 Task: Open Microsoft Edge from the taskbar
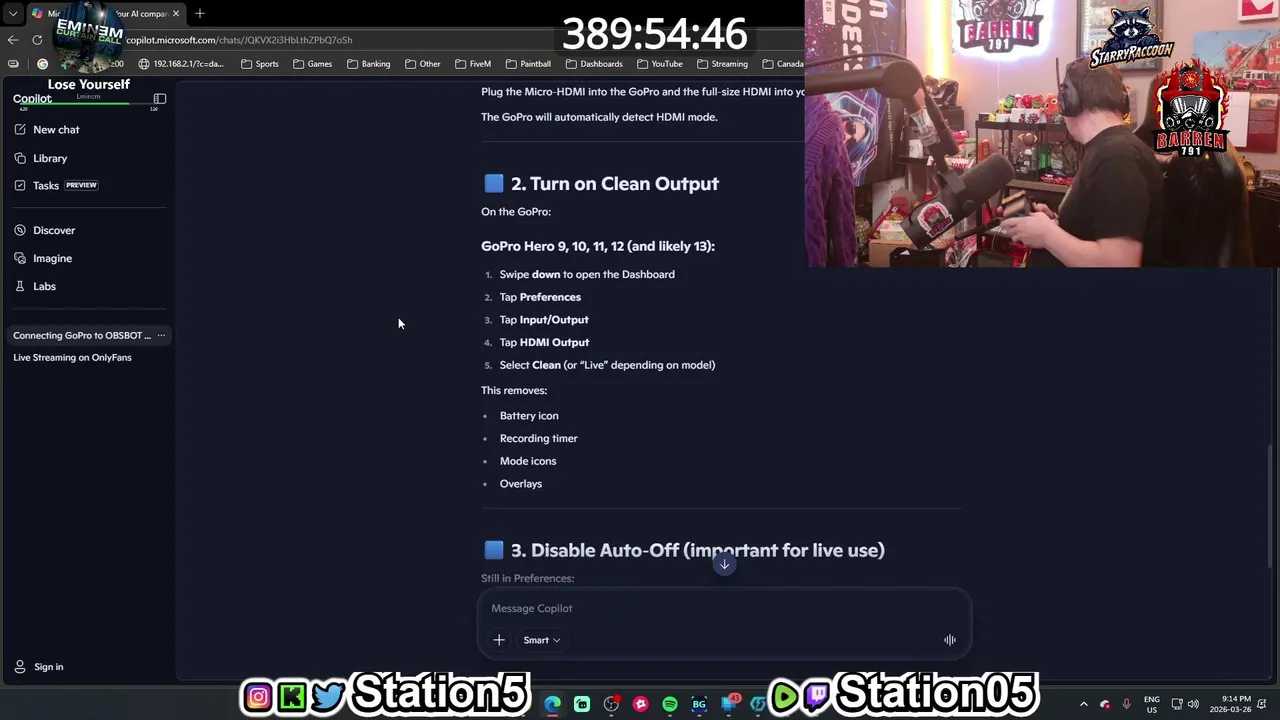click(553, 704)
